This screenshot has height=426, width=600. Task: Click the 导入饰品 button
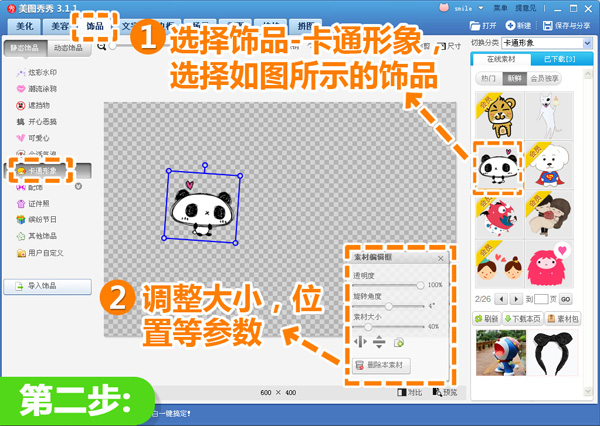click(47, 286)
